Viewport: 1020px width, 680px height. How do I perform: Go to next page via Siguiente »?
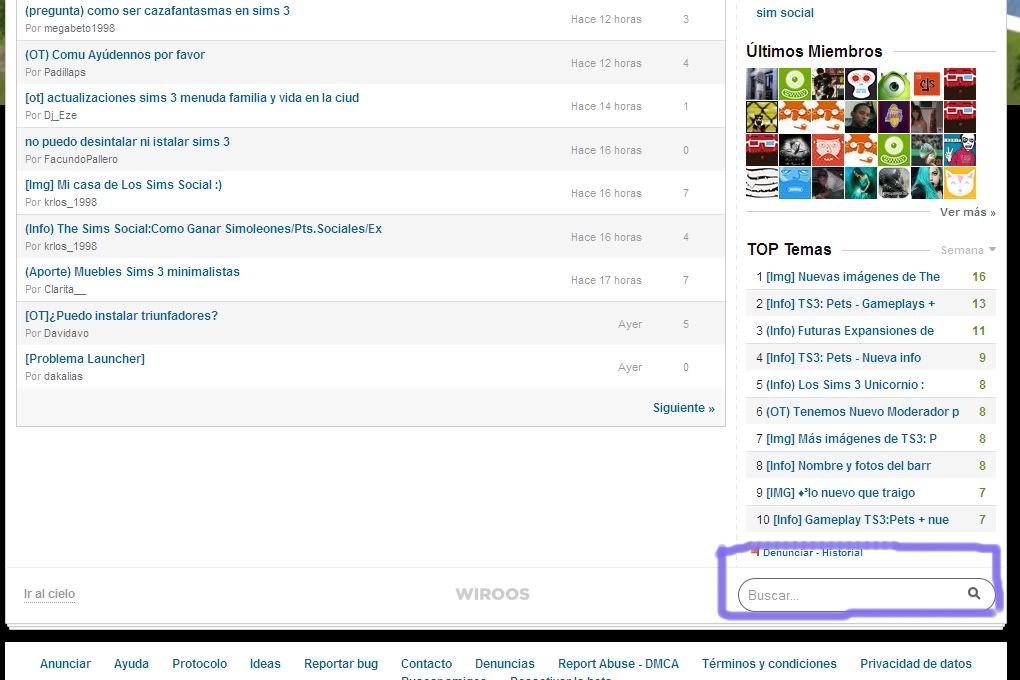[684, 408]
